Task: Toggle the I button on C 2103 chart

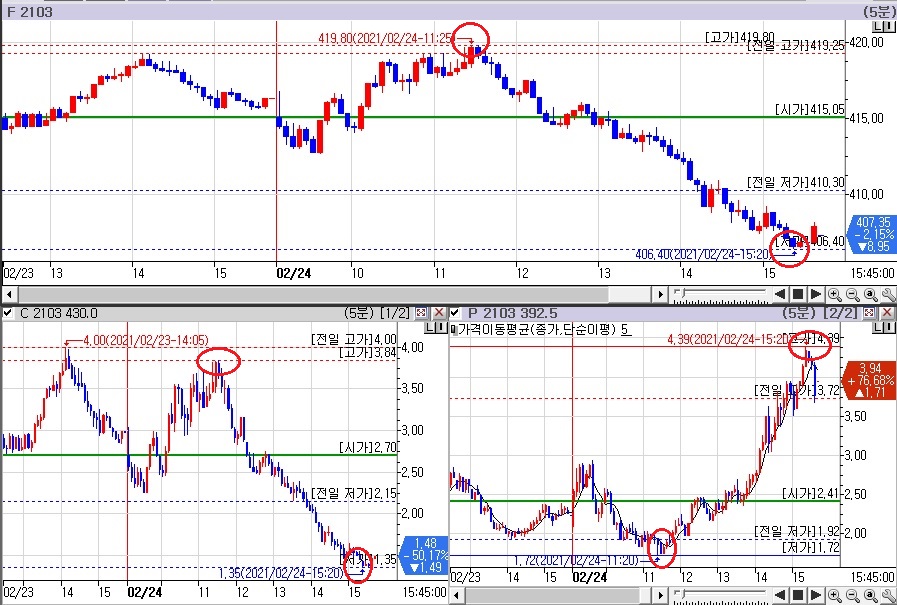Action: click(441, 328)
